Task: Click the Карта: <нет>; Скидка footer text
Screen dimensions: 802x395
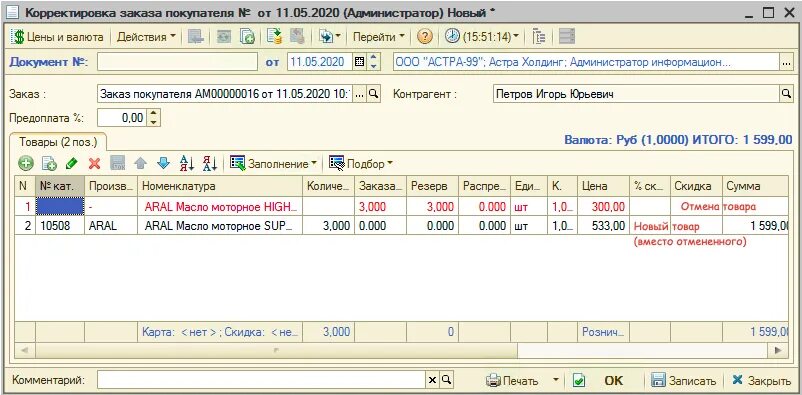Action: [x=220, y=332]
